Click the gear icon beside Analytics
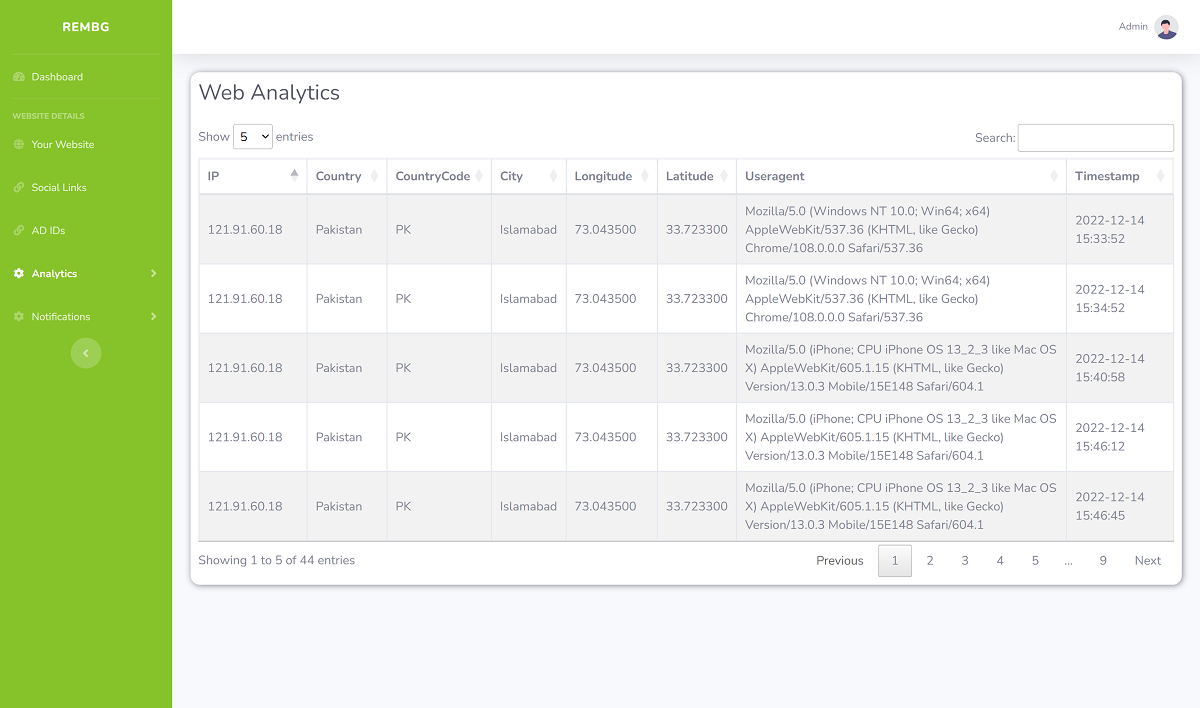Screen dimensions: 1200x708 pyautogui.click(x=18, y=274)
